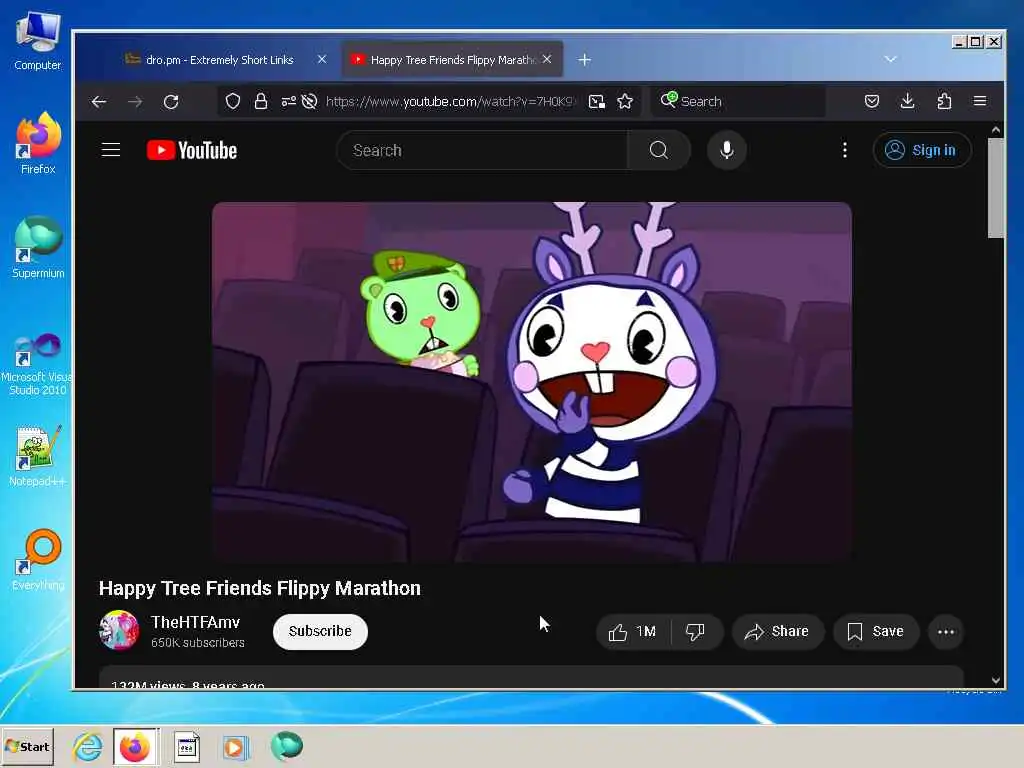
Task: Click Firefox icon in the taskbar
Action: point(135,746)
